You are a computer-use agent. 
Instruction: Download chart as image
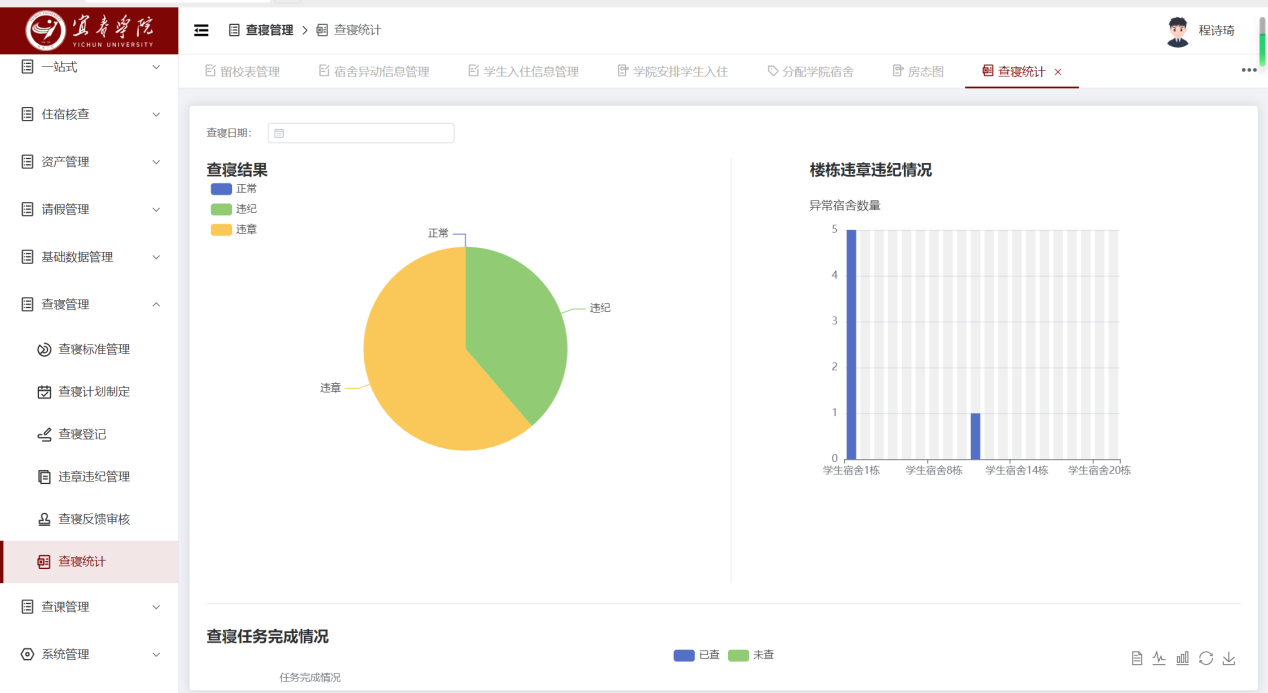pos(1230,658)
